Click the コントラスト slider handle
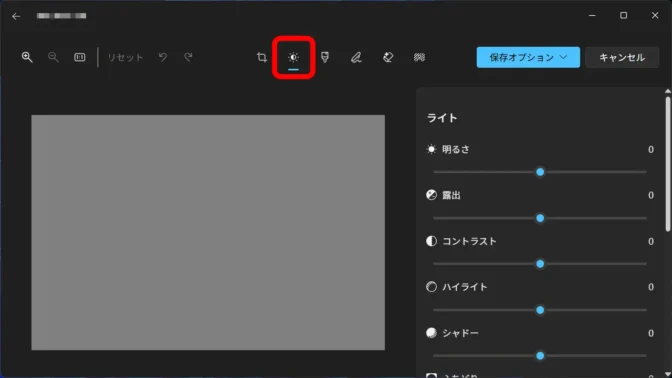Viewport: 672px width, 378px height. (540, 264)
